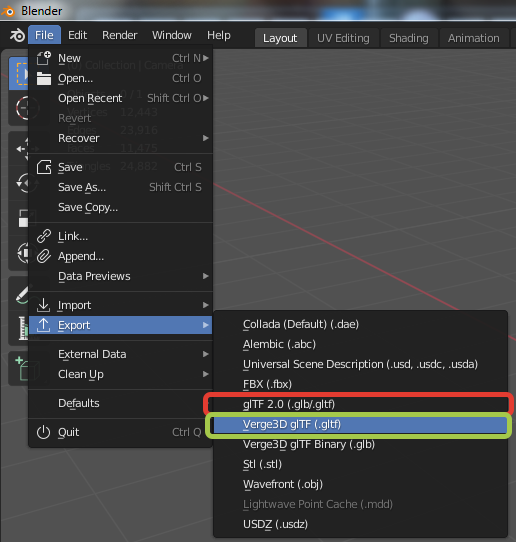This screenshot has height=542, width=516.
Task: Open the File menu
Action: point(44,35)
